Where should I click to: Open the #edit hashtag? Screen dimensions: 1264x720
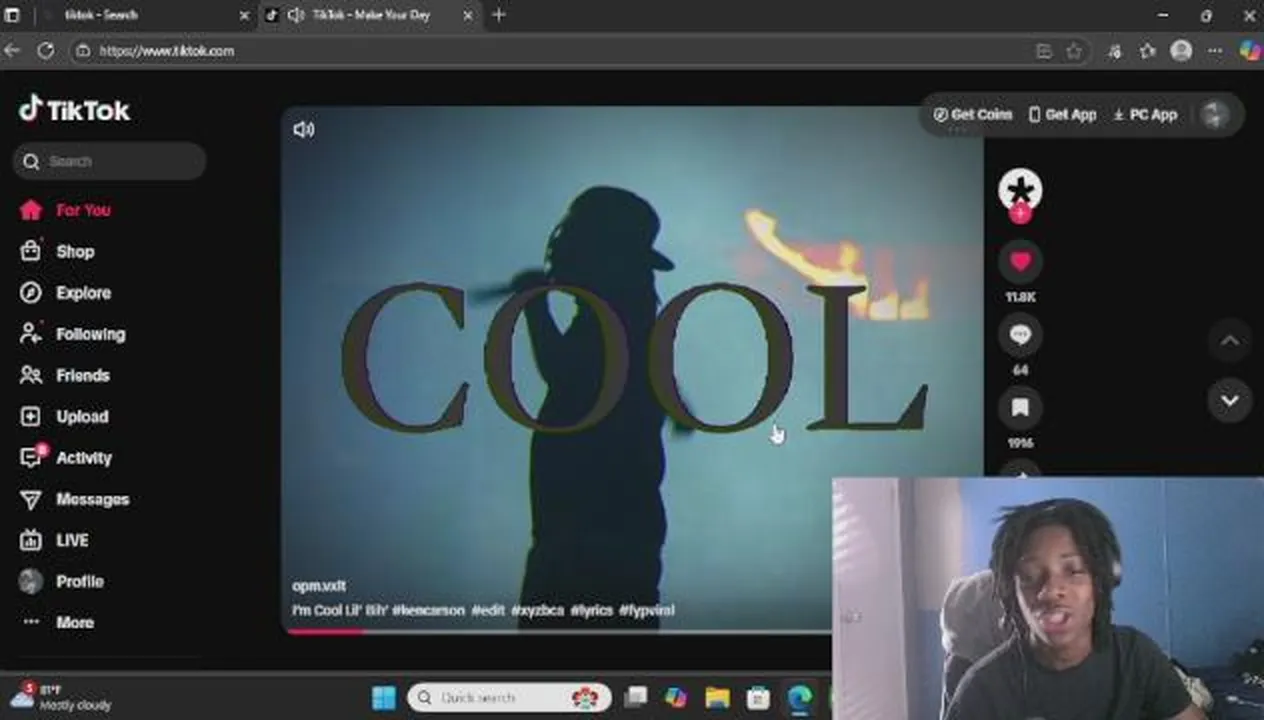coord(488,610)
